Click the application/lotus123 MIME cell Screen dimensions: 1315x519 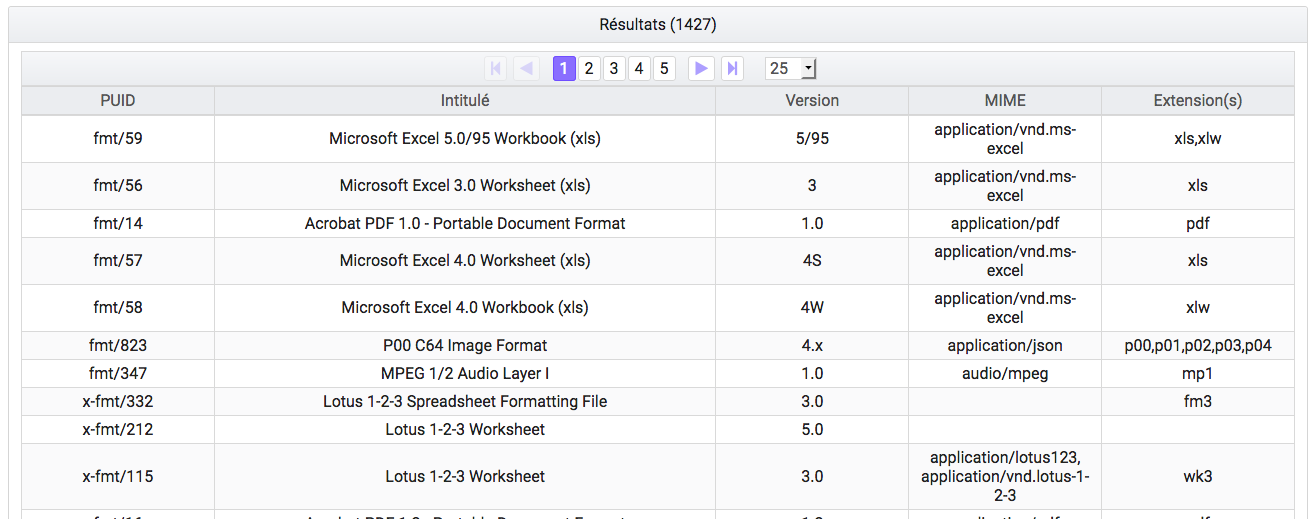coord(1005,477)
